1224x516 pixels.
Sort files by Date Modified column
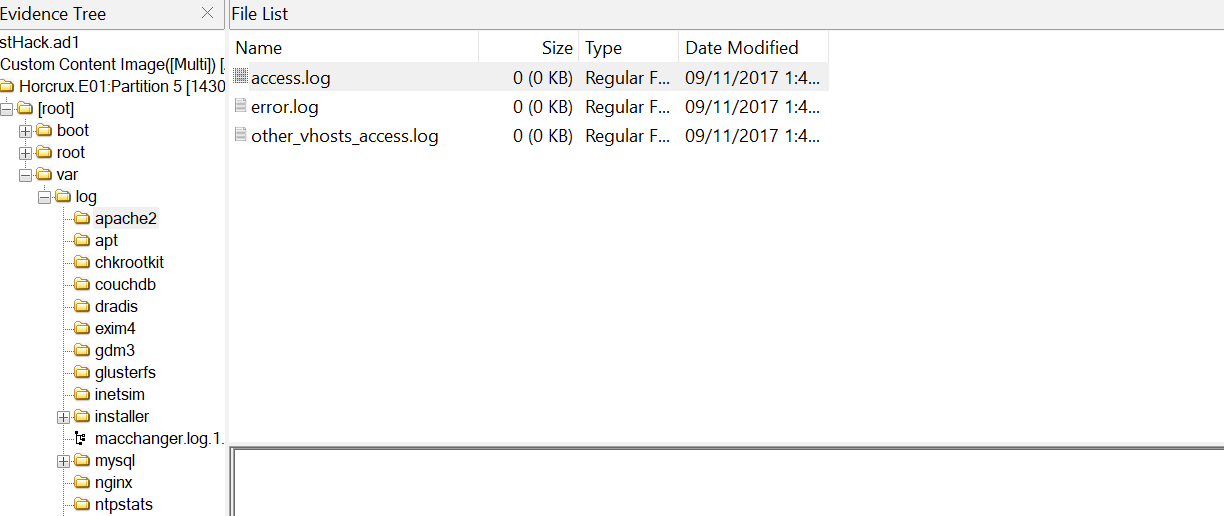click(753, 47)
